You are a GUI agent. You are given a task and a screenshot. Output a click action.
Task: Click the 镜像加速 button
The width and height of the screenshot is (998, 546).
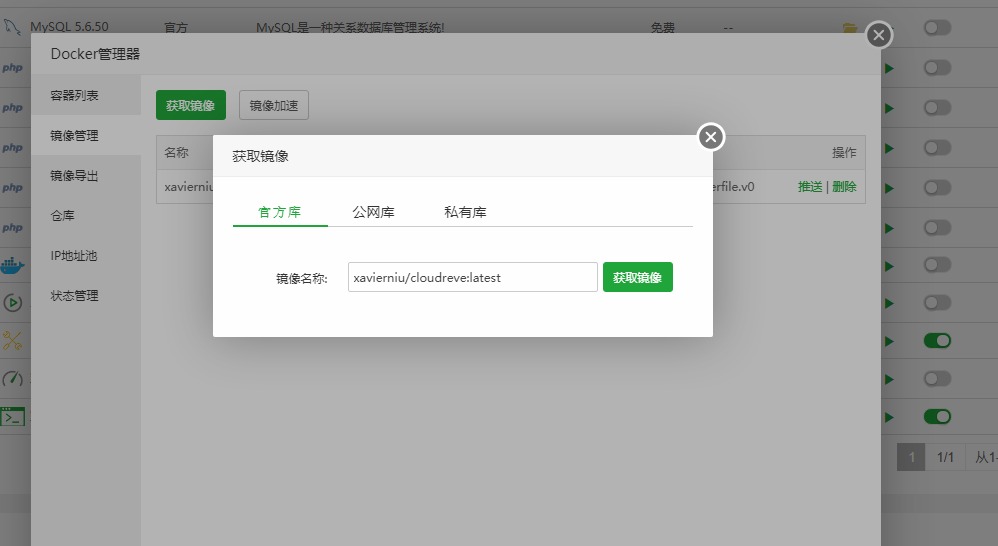point(274,105)
